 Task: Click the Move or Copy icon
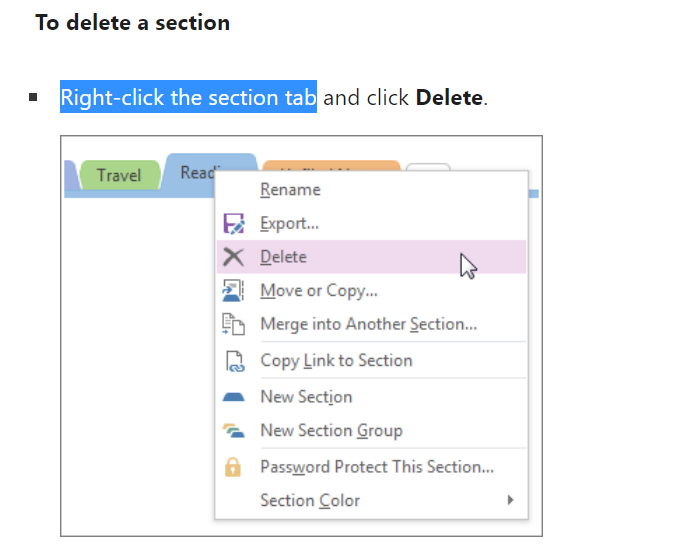[x=233, y=291]
